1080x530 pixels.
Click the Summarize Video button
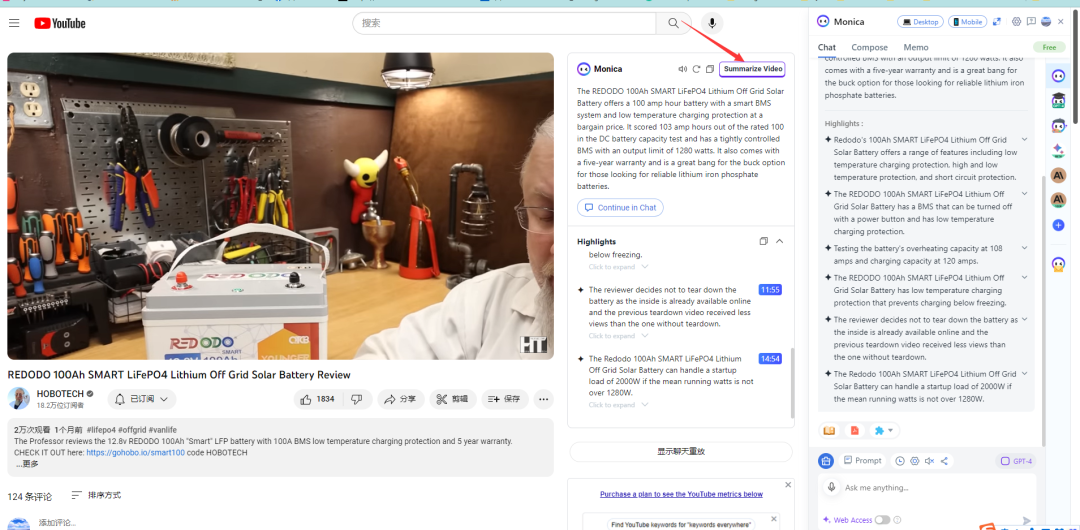752,69
